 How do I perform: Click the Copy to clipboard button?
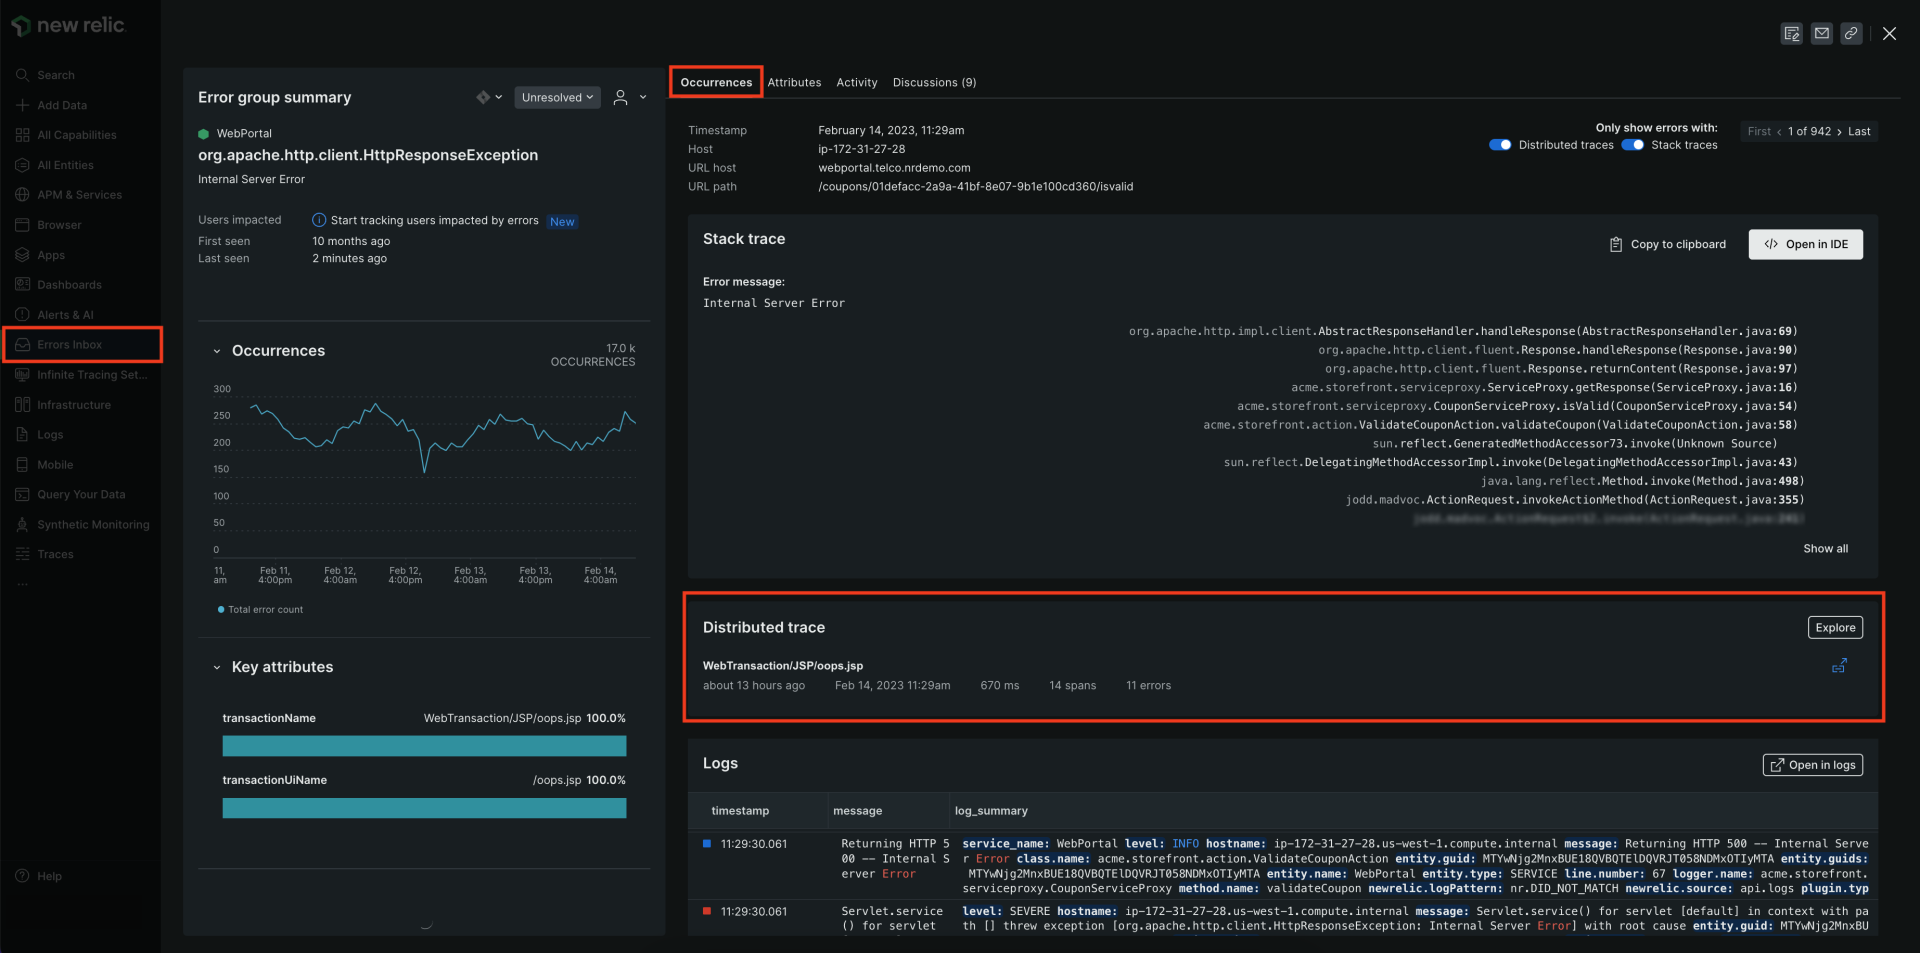(1667, 244)
